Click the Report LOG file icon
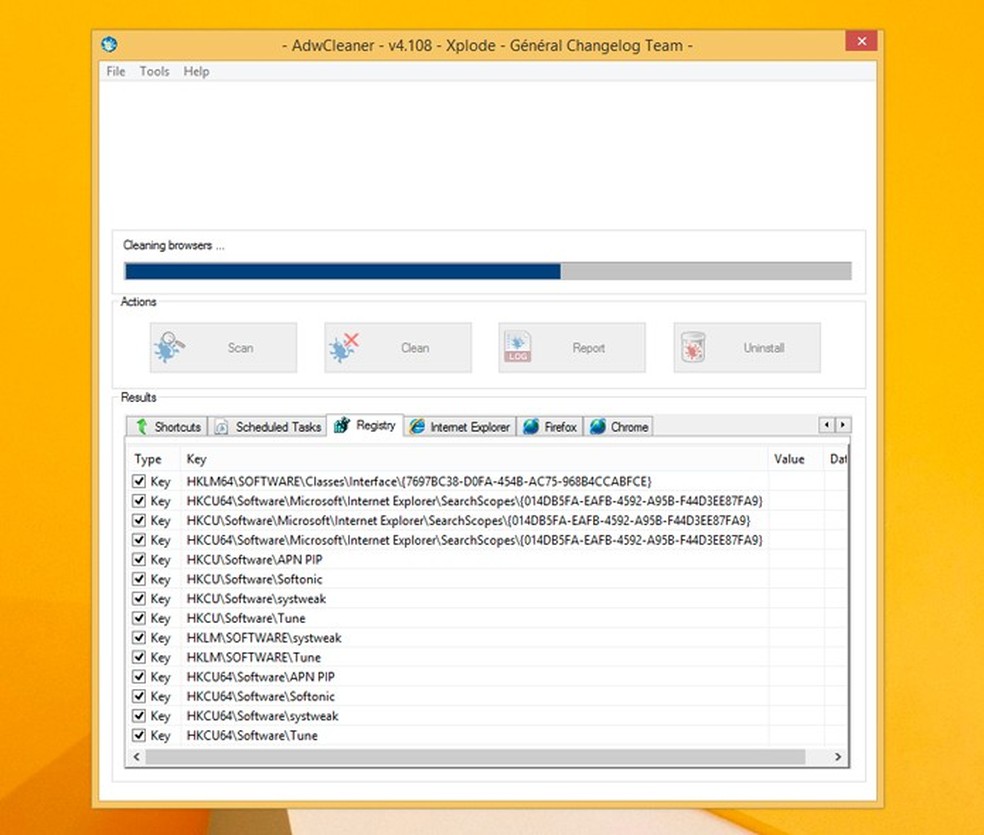 tap(518, 347)
